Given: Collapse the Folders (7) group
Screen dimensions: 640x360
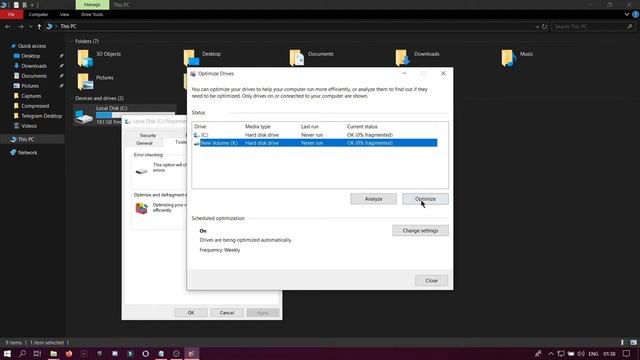Looking at the screenshot, I should pyautogui.click(x=72, y=41).
